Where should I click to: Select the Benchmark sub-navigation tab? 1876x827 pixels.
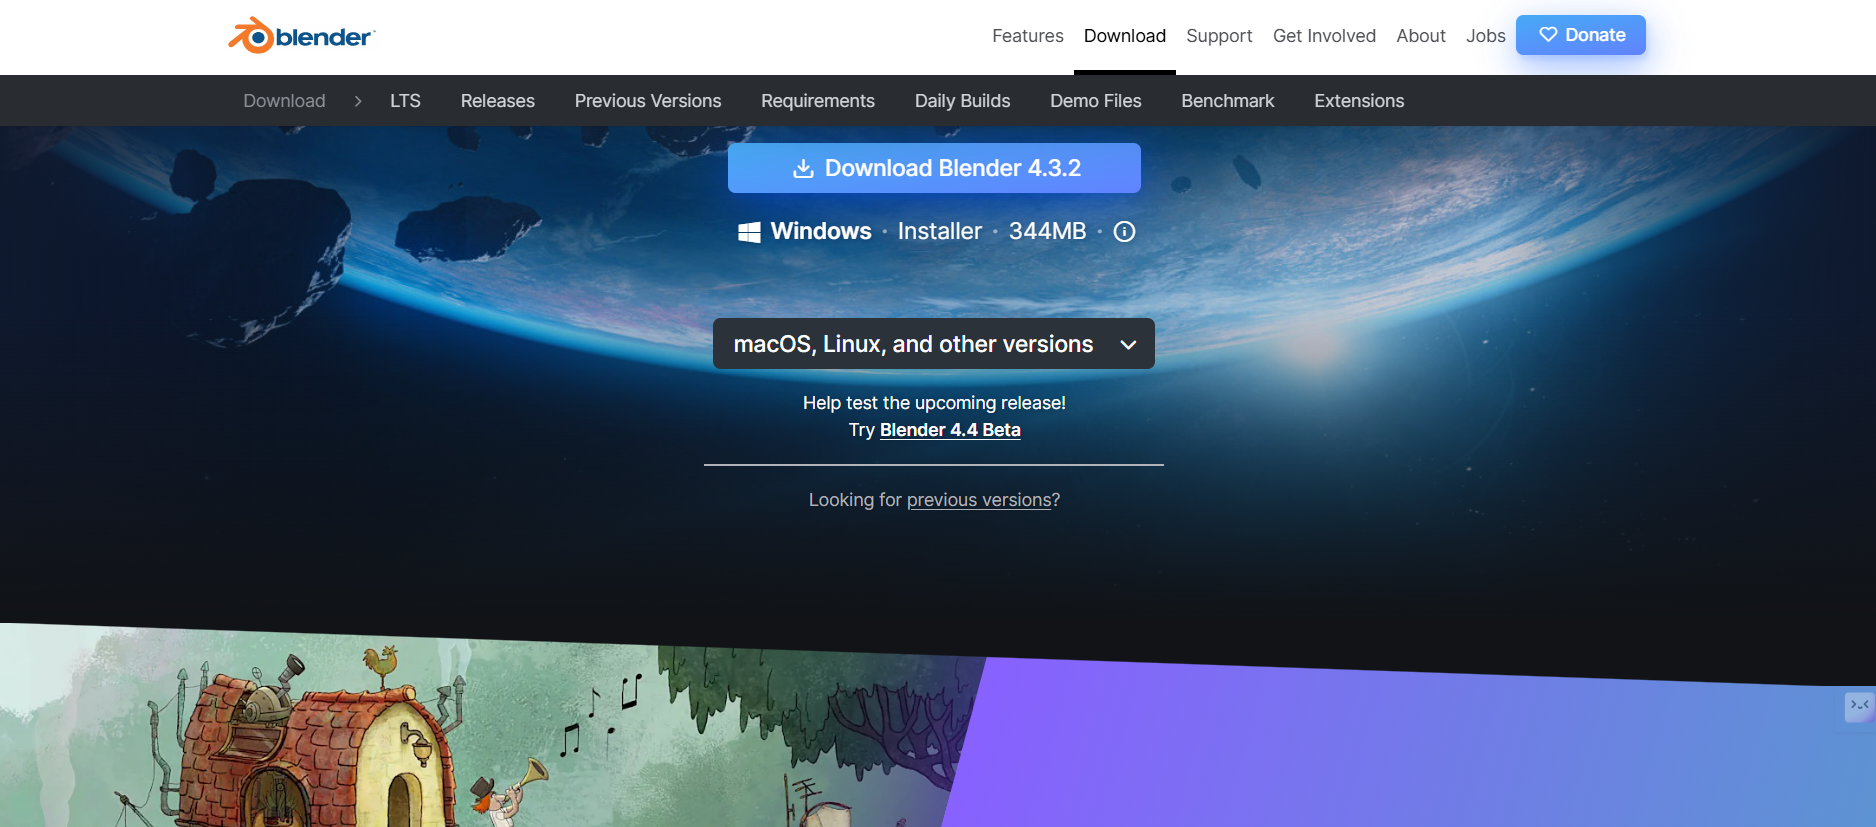click(1228, 101)
